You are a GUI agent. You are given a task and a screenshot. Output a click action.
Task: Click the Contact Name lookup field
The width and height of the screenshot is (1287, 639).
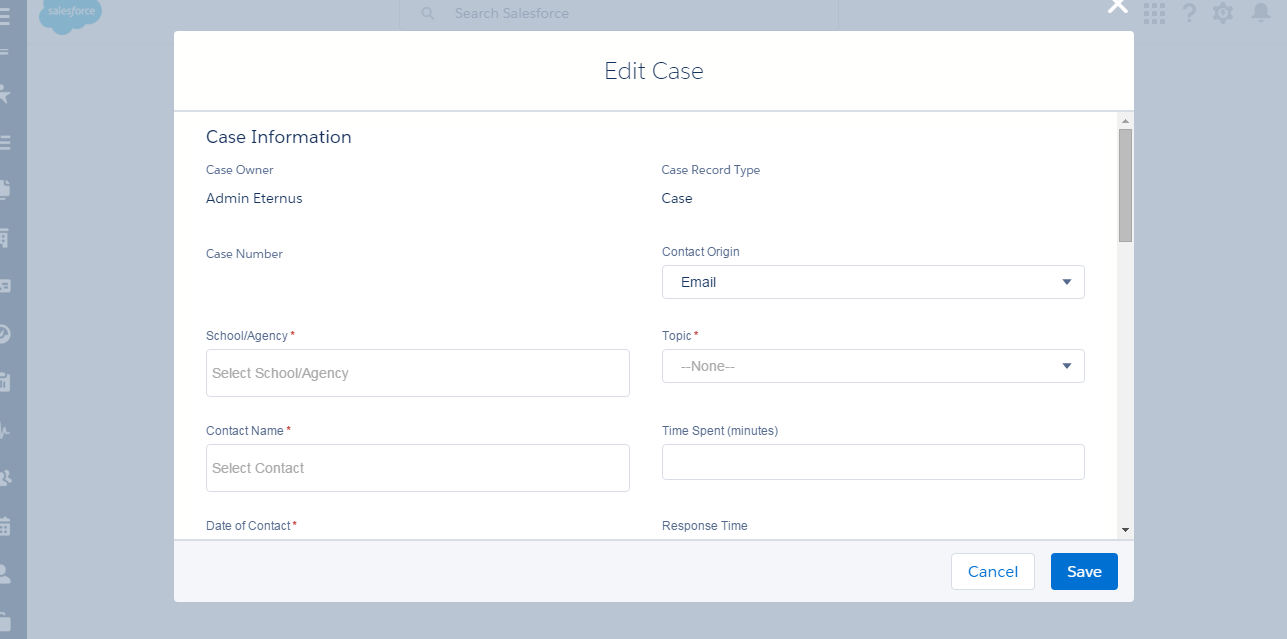(418, 468)
